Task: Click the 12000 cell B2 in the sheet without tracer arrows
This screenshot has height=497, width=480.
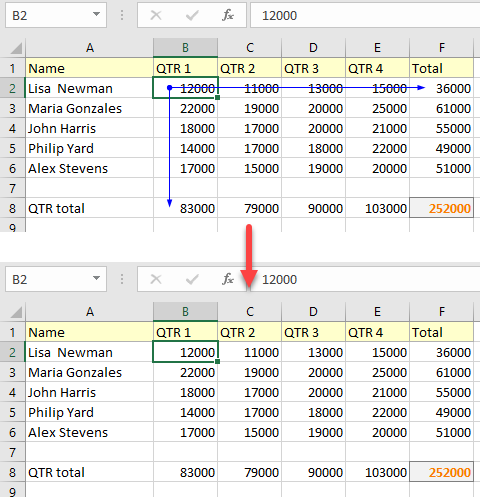Action: click(185, 352)
